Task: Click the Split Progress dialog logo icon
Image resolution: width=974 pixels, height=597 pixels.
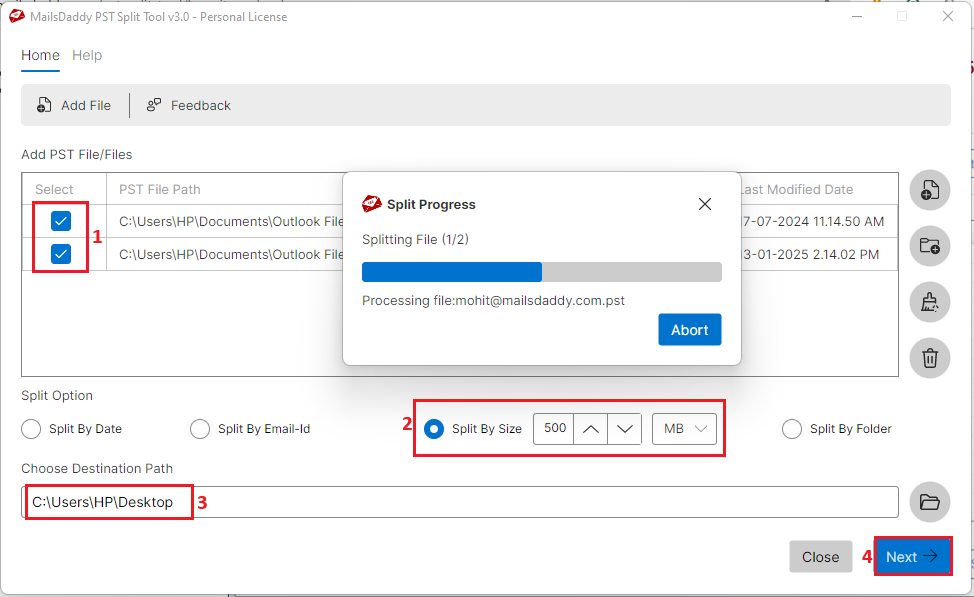Action: [371, 204]
